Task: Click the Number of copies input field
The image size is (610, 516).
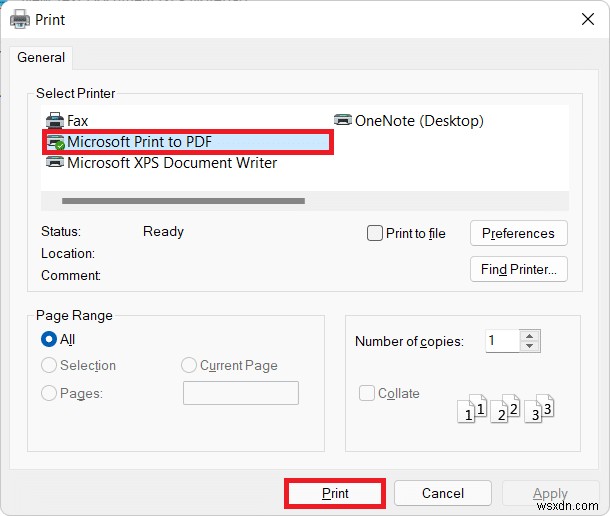Action: click(502, 341)
